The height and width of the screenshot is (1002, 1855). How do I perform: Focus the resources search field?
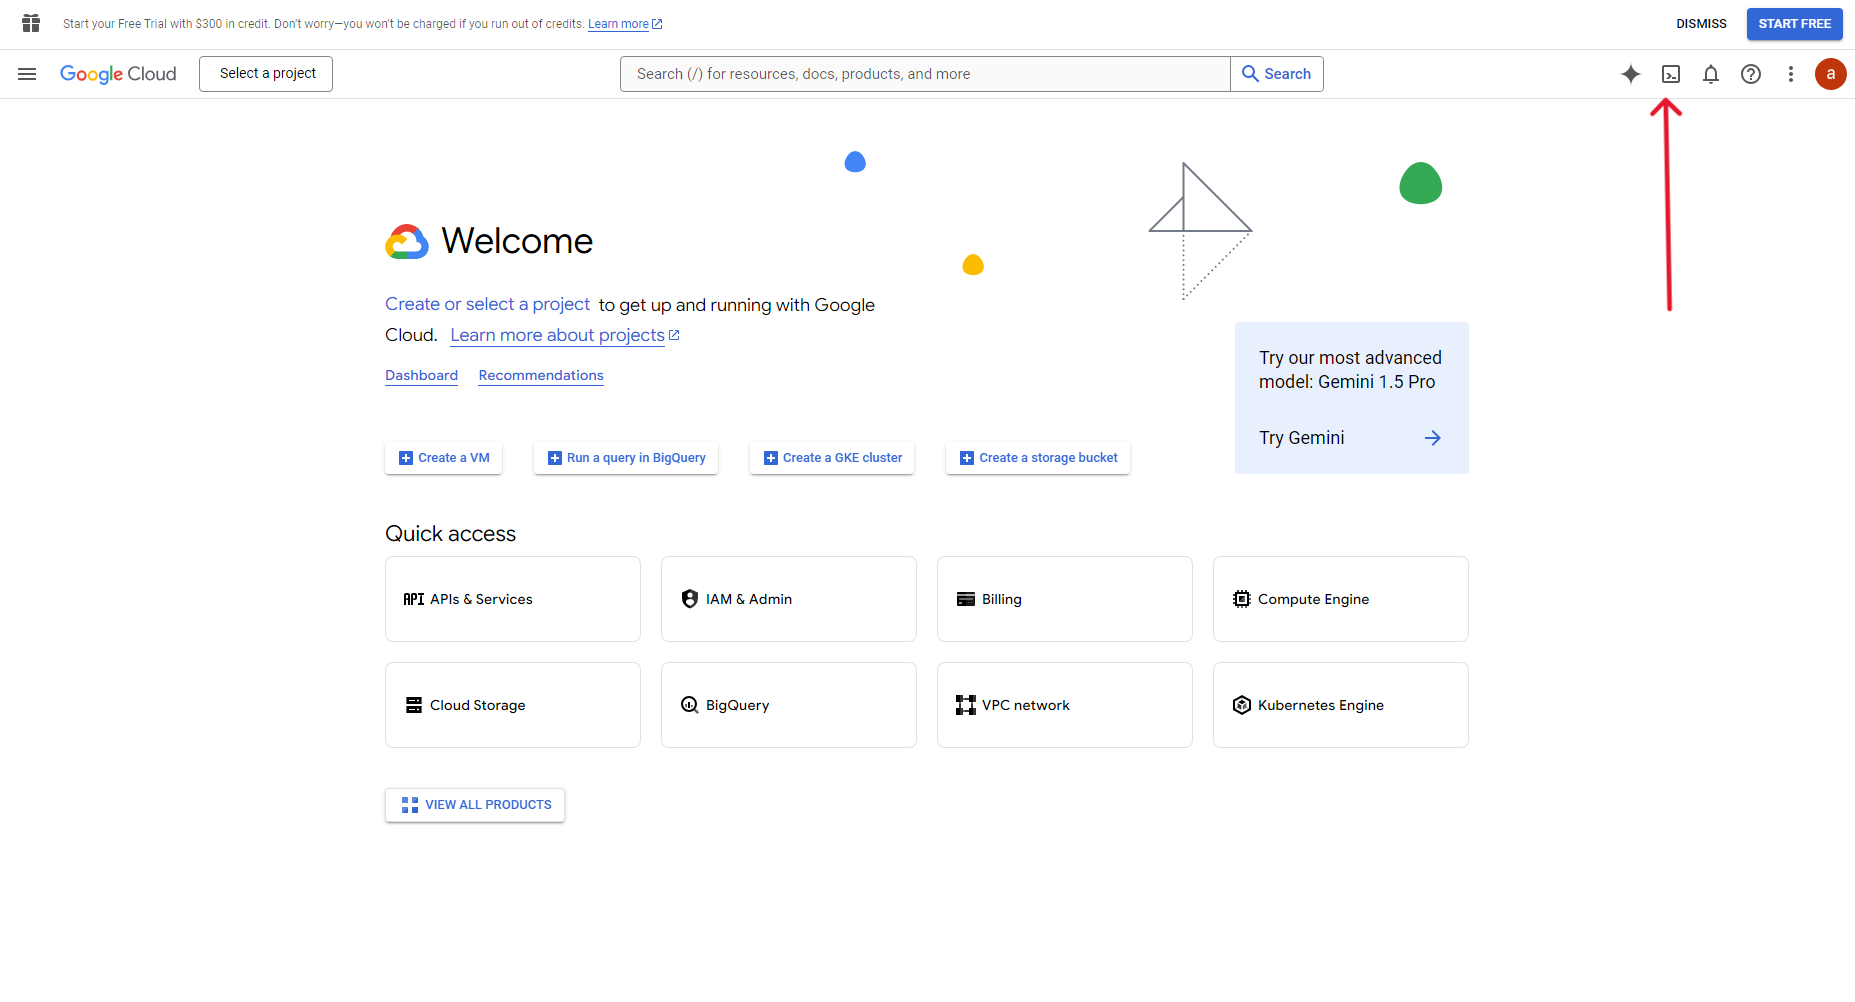925,74
